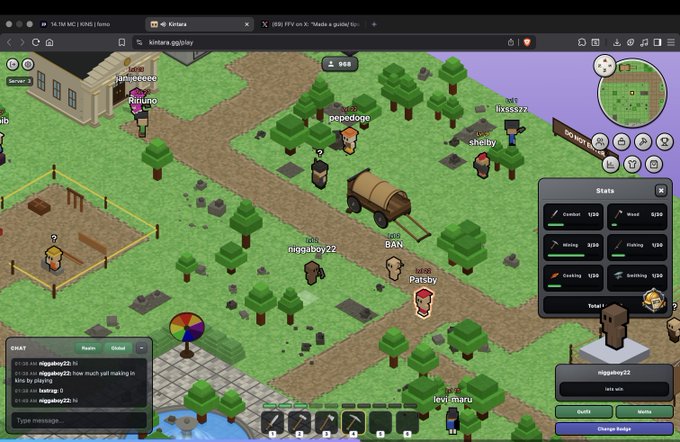Screen dimensions: 680x442
Task: Click the Server 3 label
Action: click(x=20, y=81)
